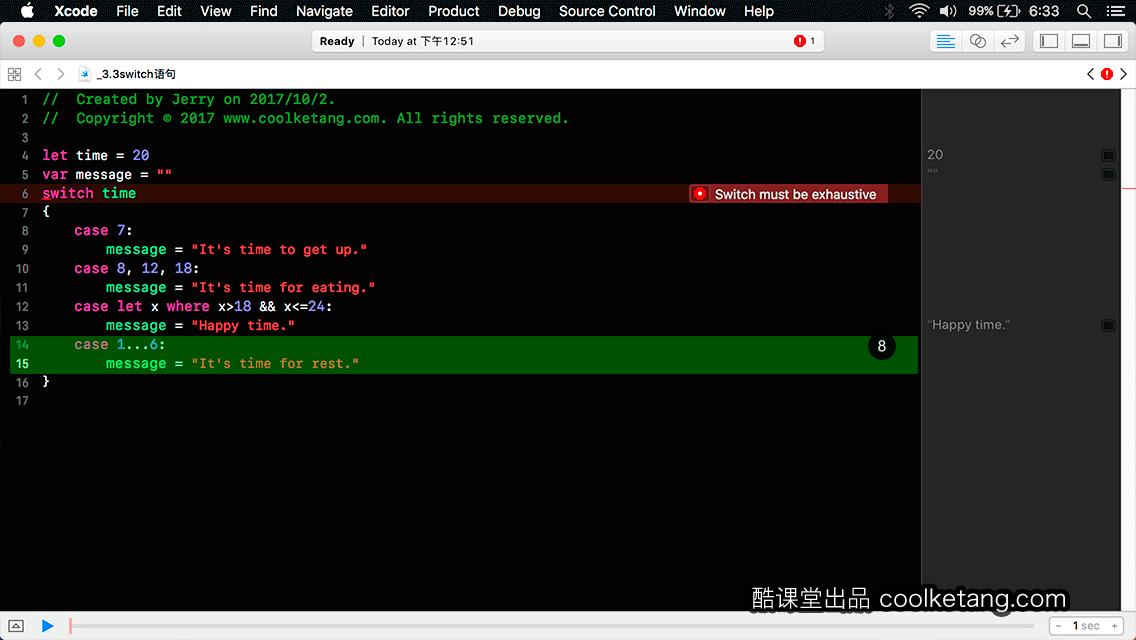Screen dimensions: 1136x640
Task: Click the red issue indicator in jump bar
Action: pos(1107,74)
